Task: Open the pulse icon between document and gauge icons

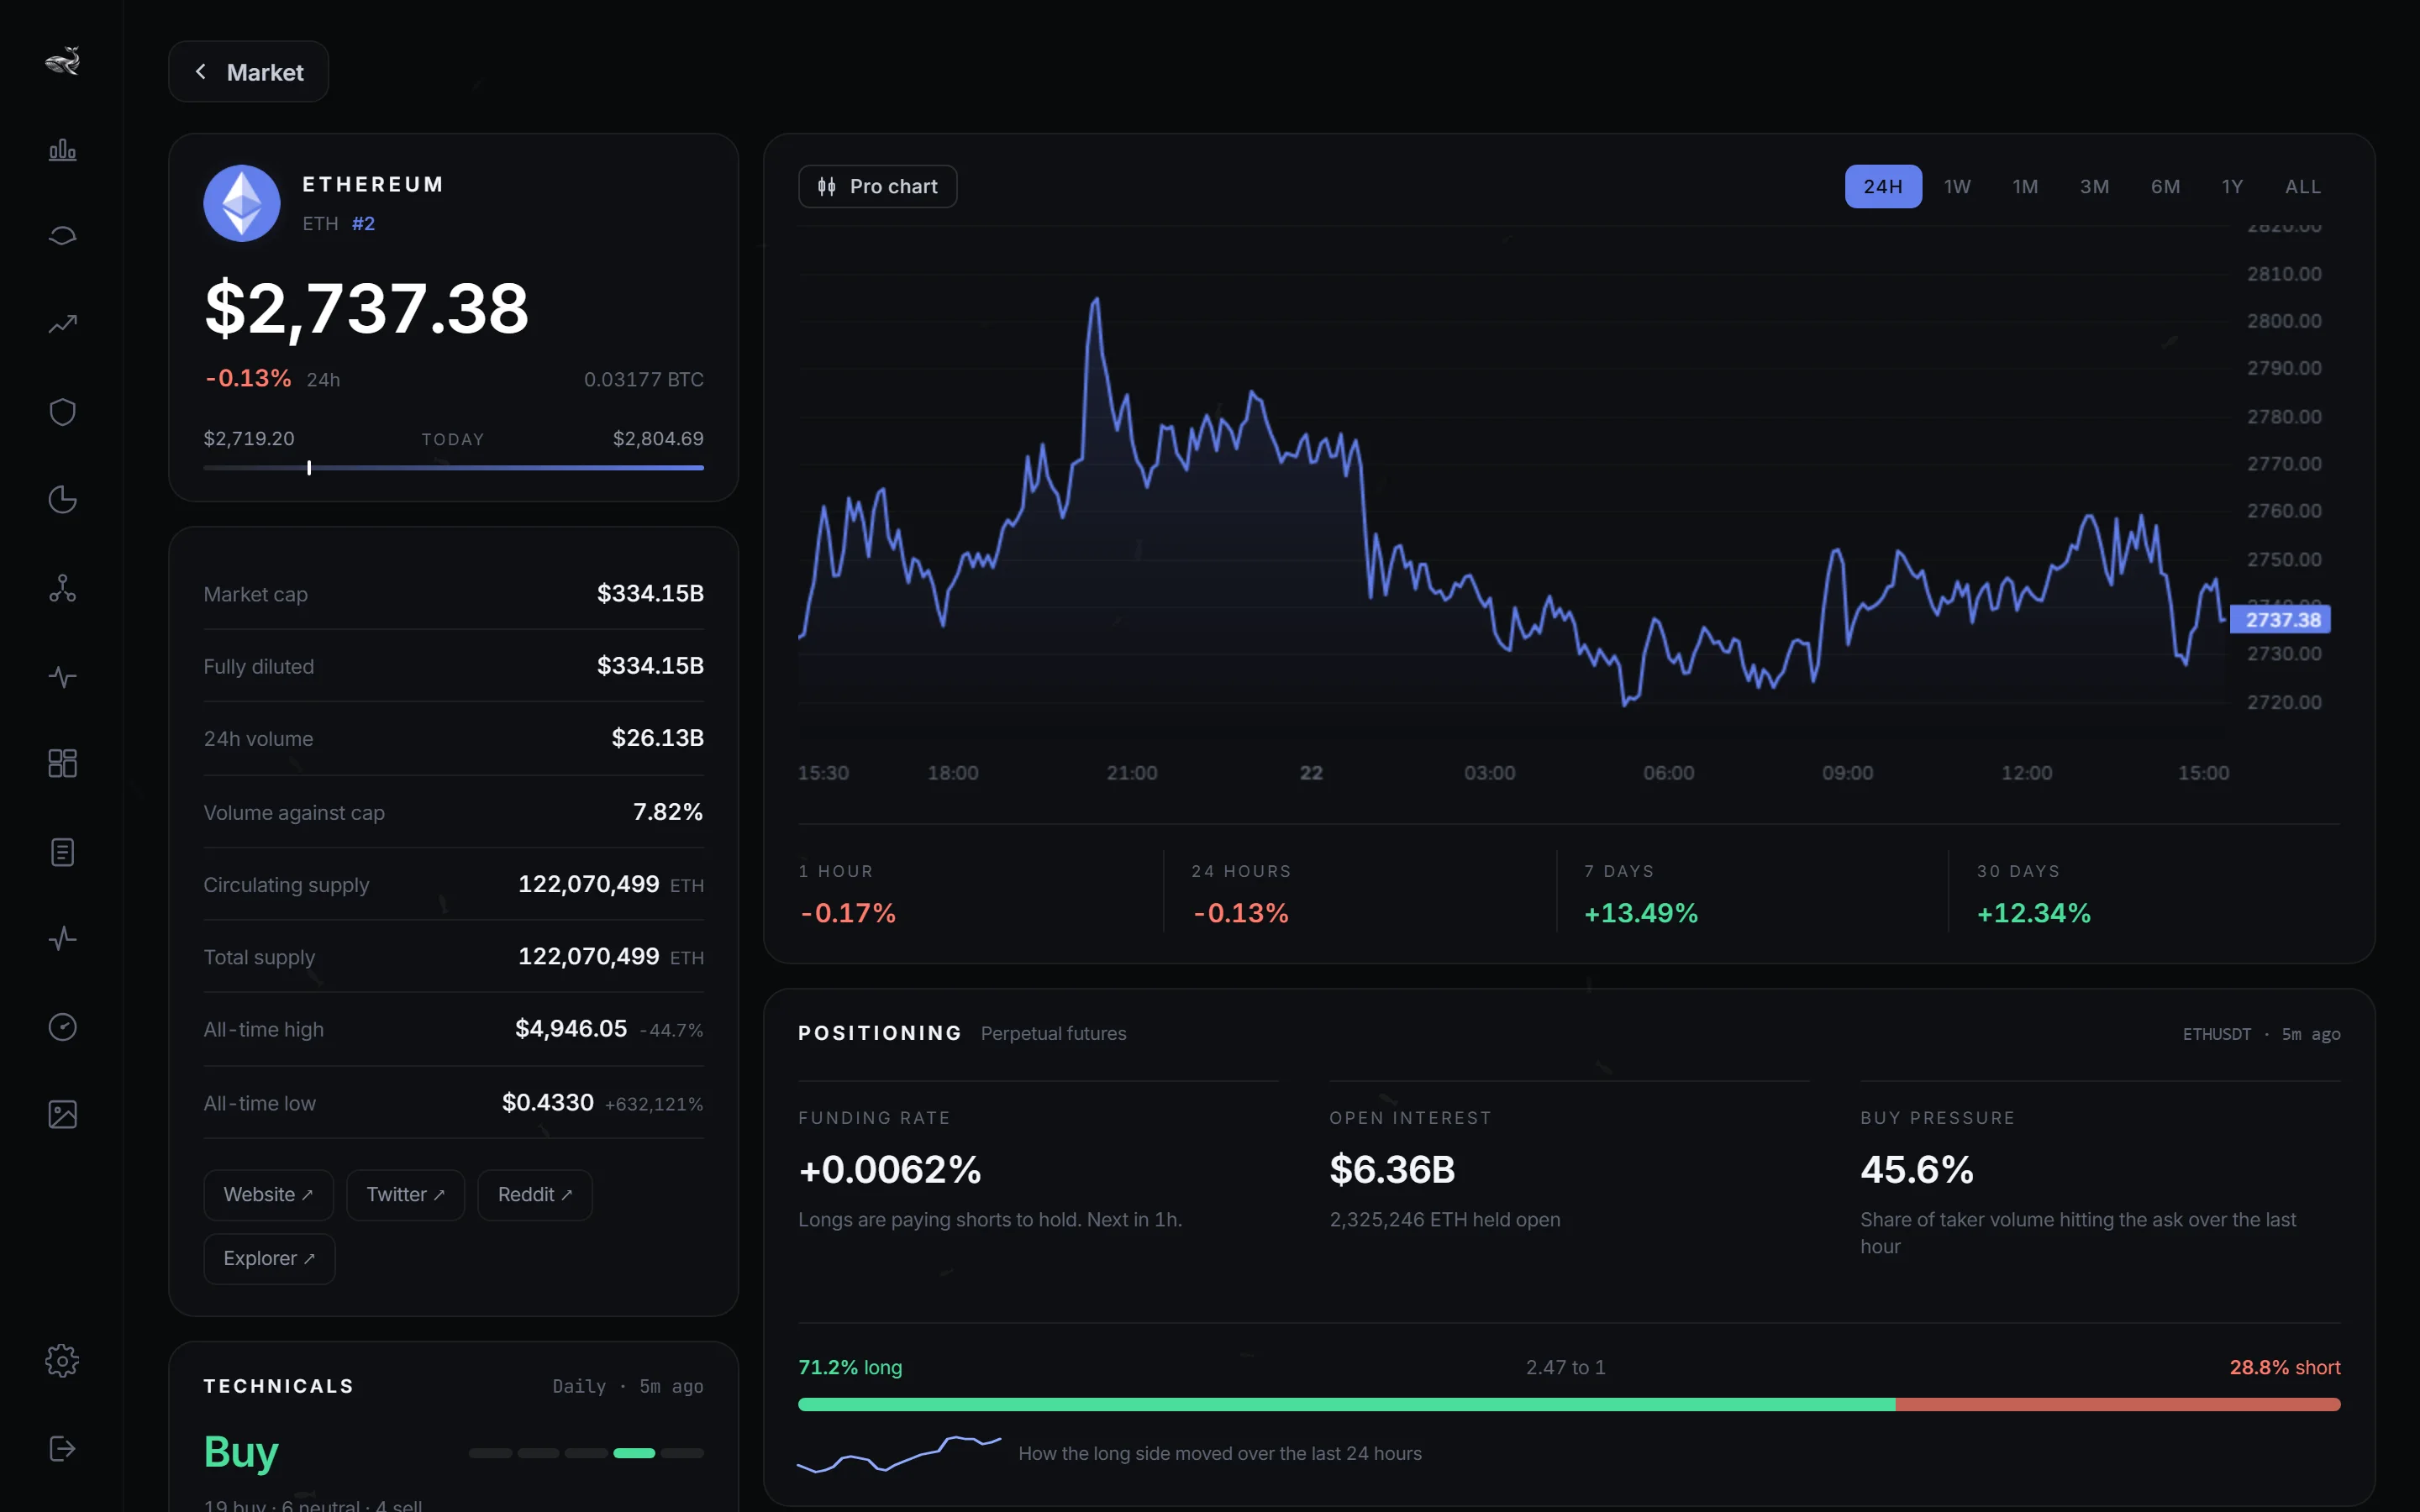Action: tap(62, 938)
